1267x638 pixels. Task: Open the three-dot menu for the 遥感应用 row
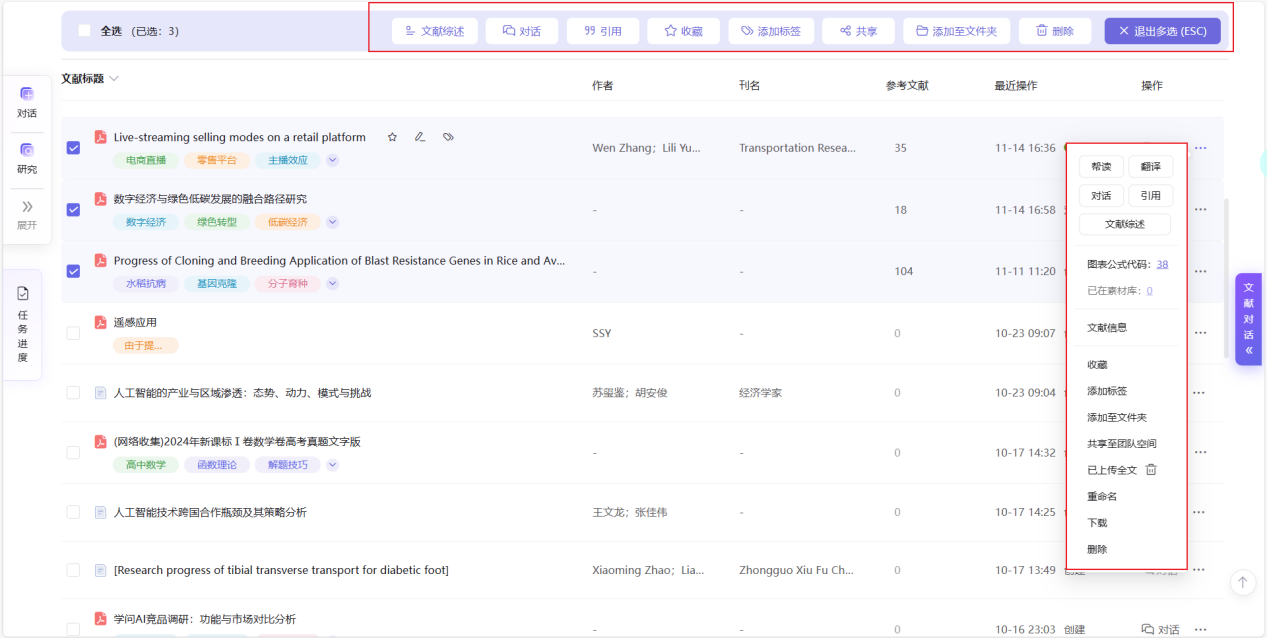point(1199,333)
